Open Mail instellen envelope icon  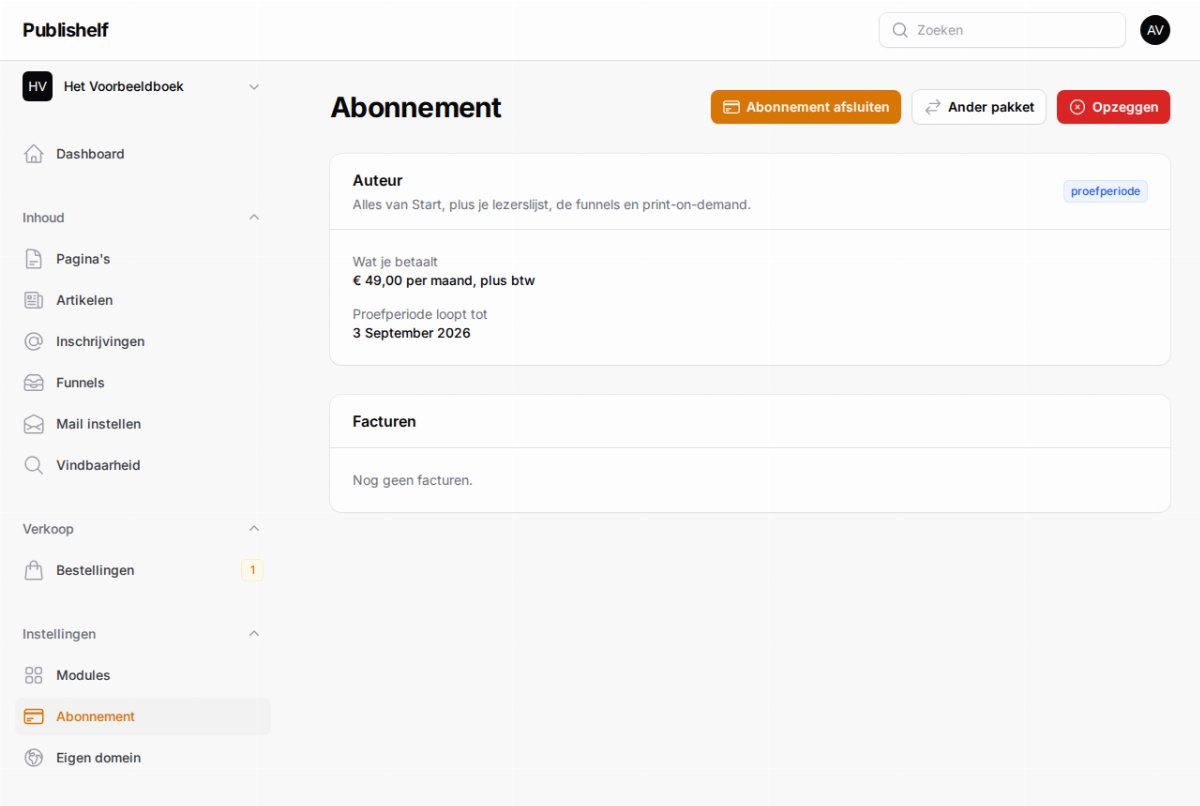pos(34,424)
